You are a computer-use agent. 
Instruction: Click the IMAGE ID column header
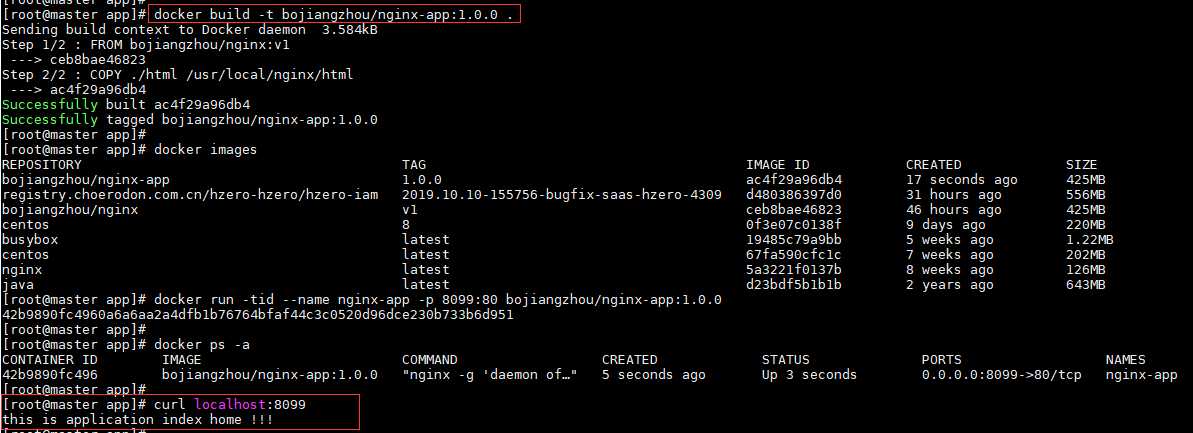[778, 165]
